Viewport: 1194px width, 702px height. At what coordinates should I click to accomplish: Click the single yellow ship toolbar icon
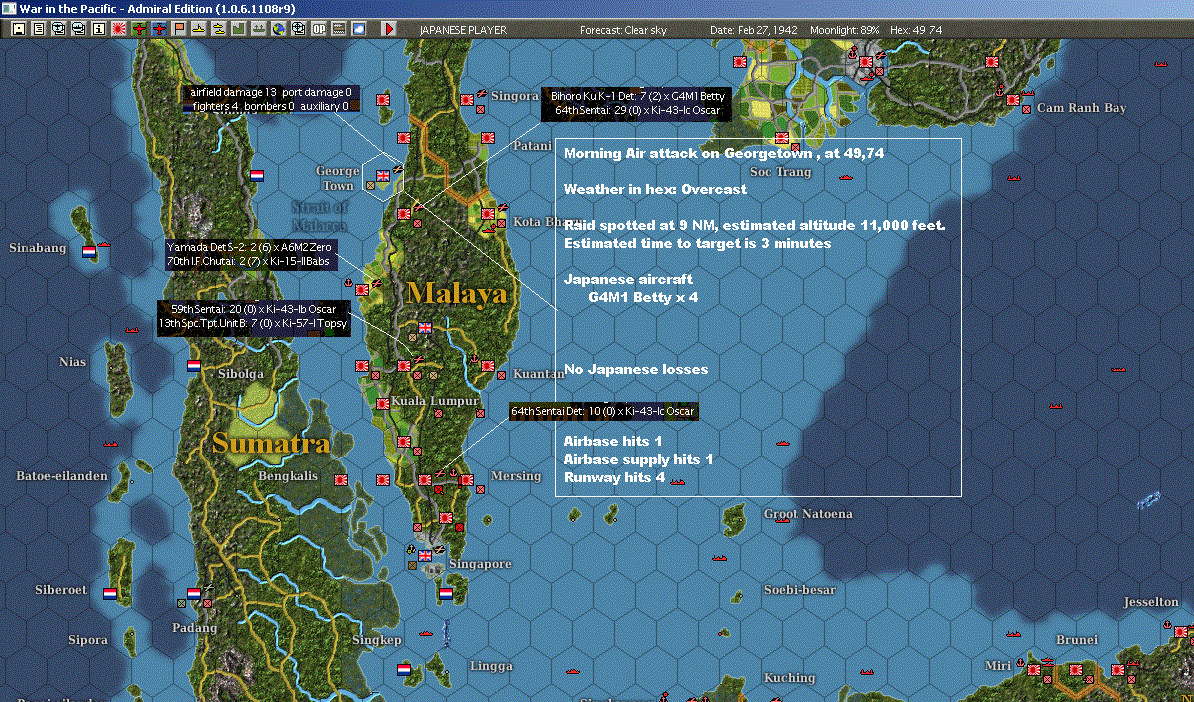[199, 29]
